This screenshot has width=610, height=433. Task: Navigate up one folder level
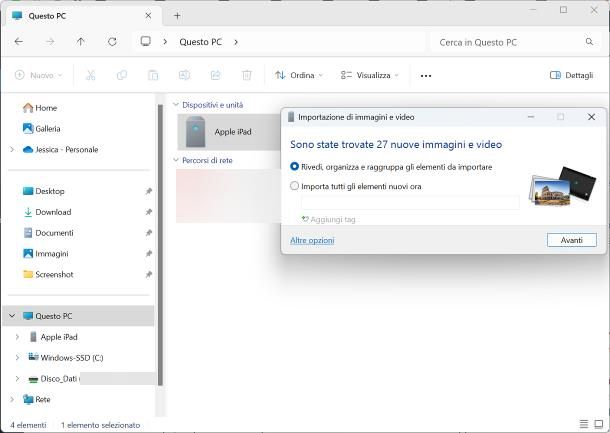(81, 42)
